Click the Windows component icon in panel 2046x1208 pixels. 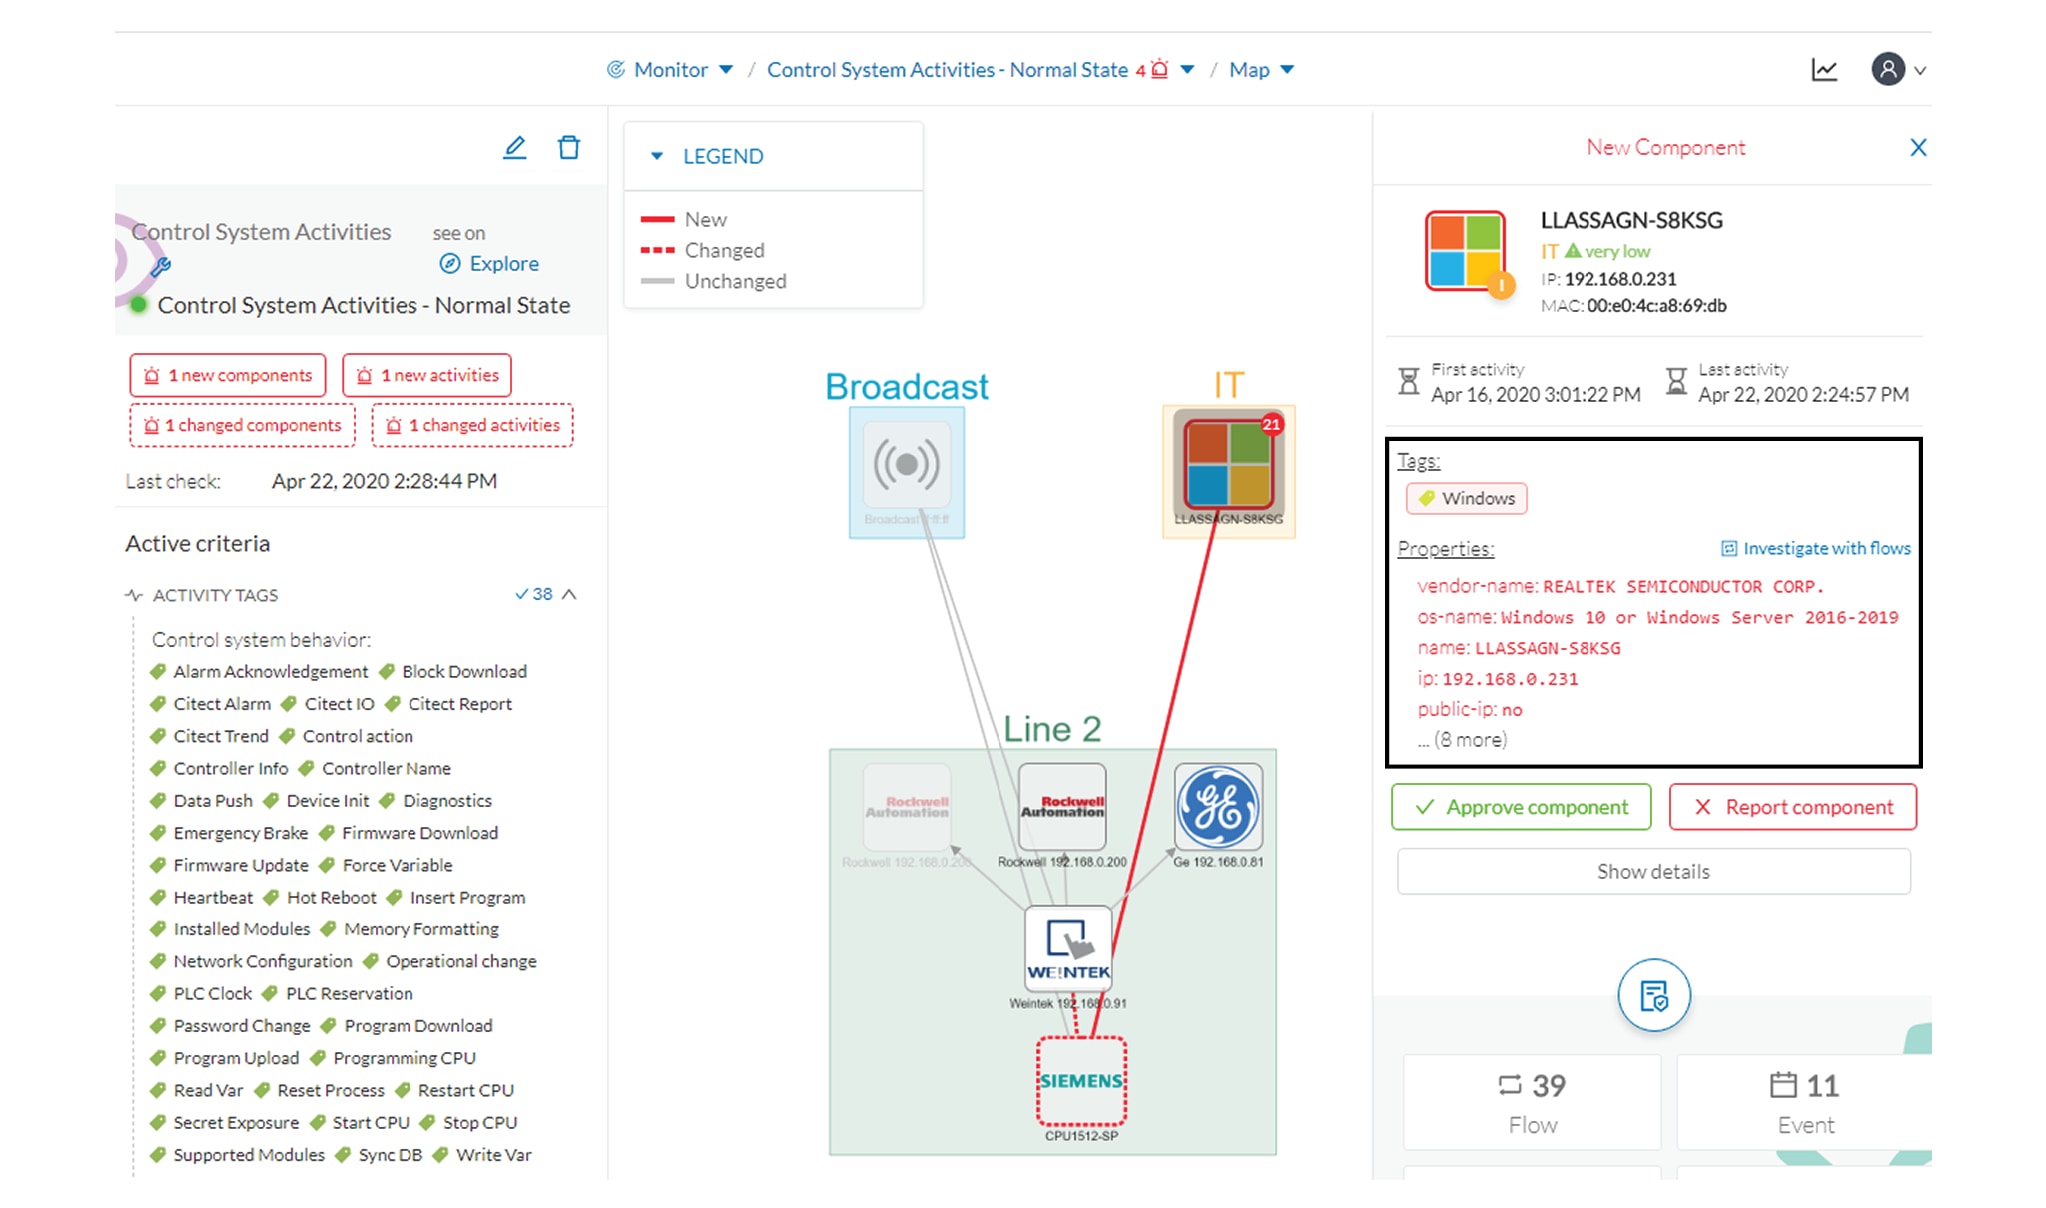coord(1465,251)
